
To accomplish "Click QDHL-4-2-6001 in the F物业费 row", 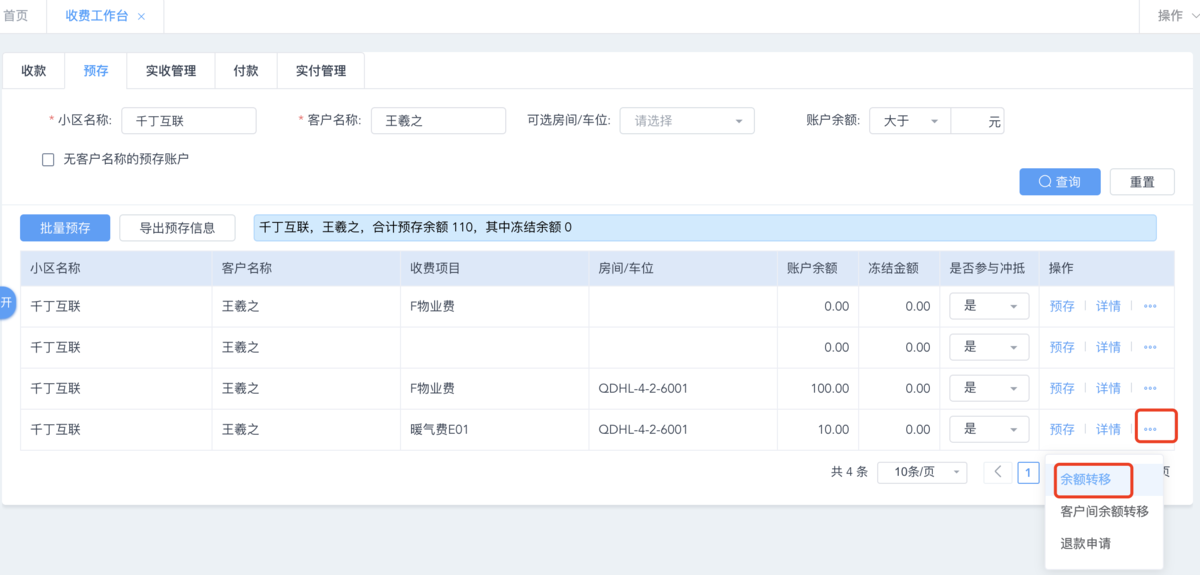I will pyautogui.click(x=643, y=388).
